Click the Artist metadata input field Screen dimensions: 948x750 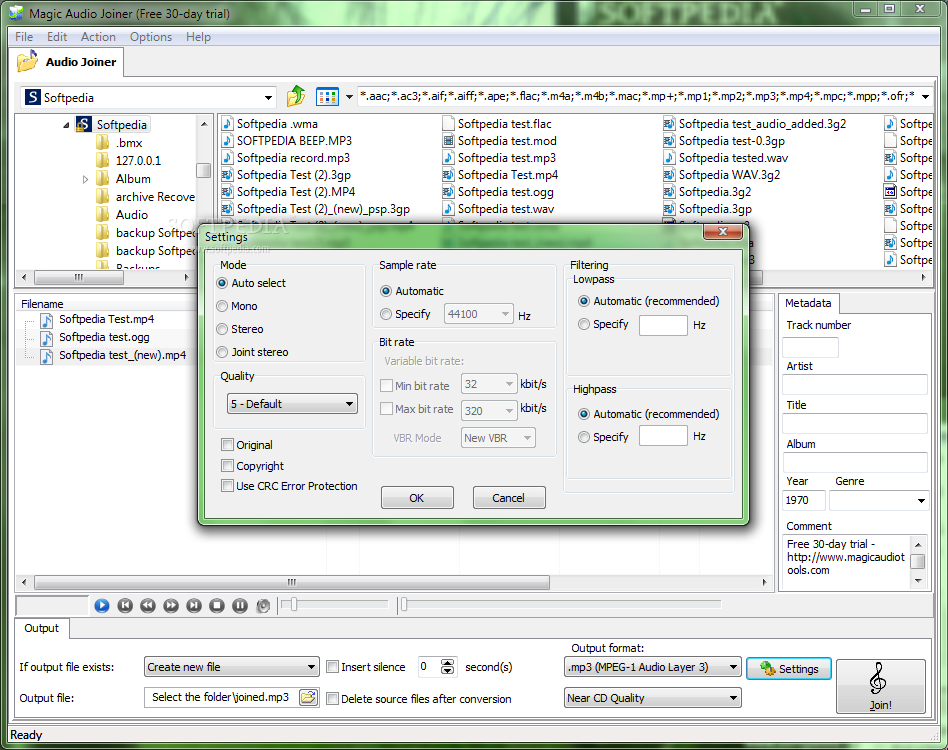(855, 384)
